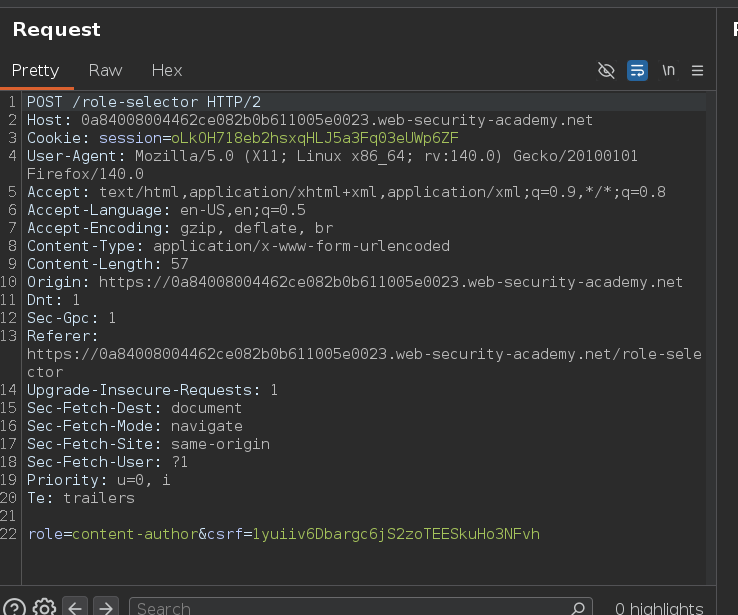Click the Accept header line
This screenshot has height=615, width=738.
tap(346, 192)
